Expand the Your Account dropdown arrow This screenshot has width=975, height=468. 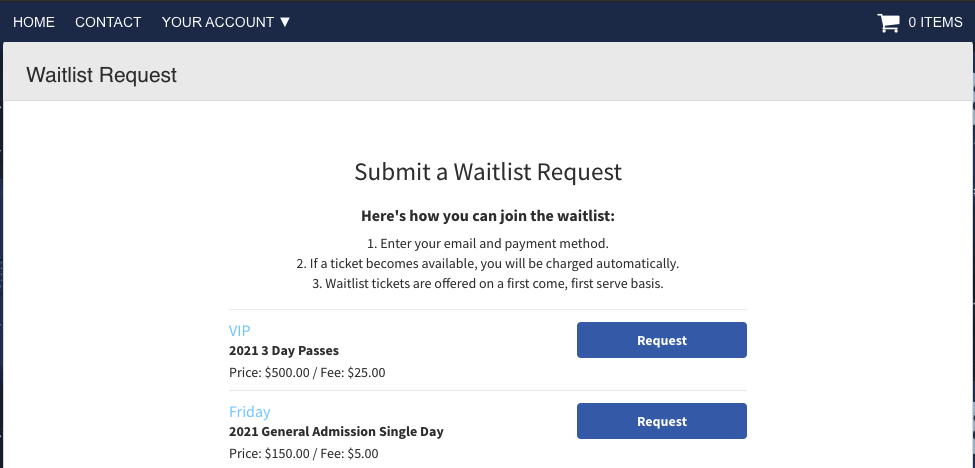285,22
